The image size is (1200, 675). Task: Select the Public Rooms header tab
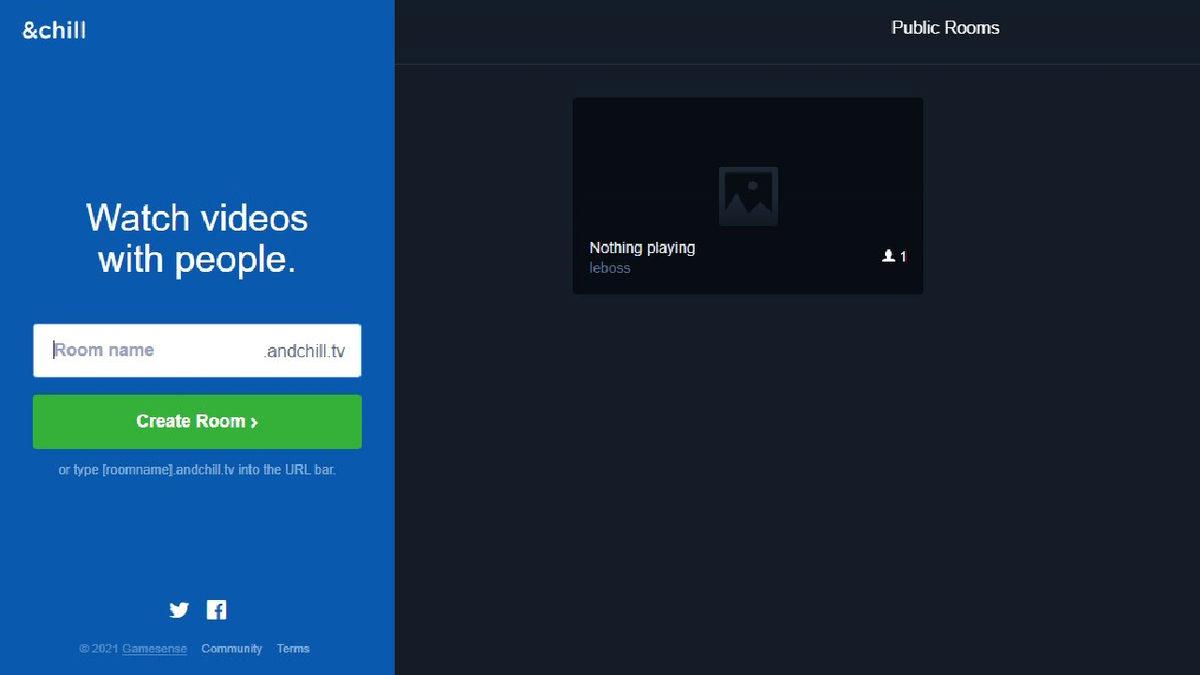pos(945,28)
